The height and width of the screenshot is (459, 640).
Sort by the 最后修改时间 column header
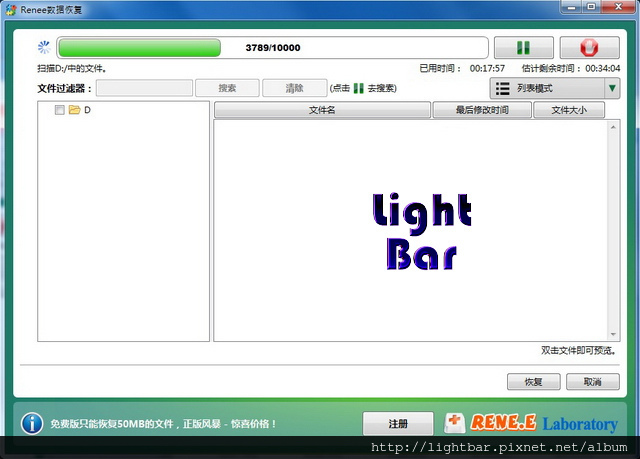click(482, 110)
